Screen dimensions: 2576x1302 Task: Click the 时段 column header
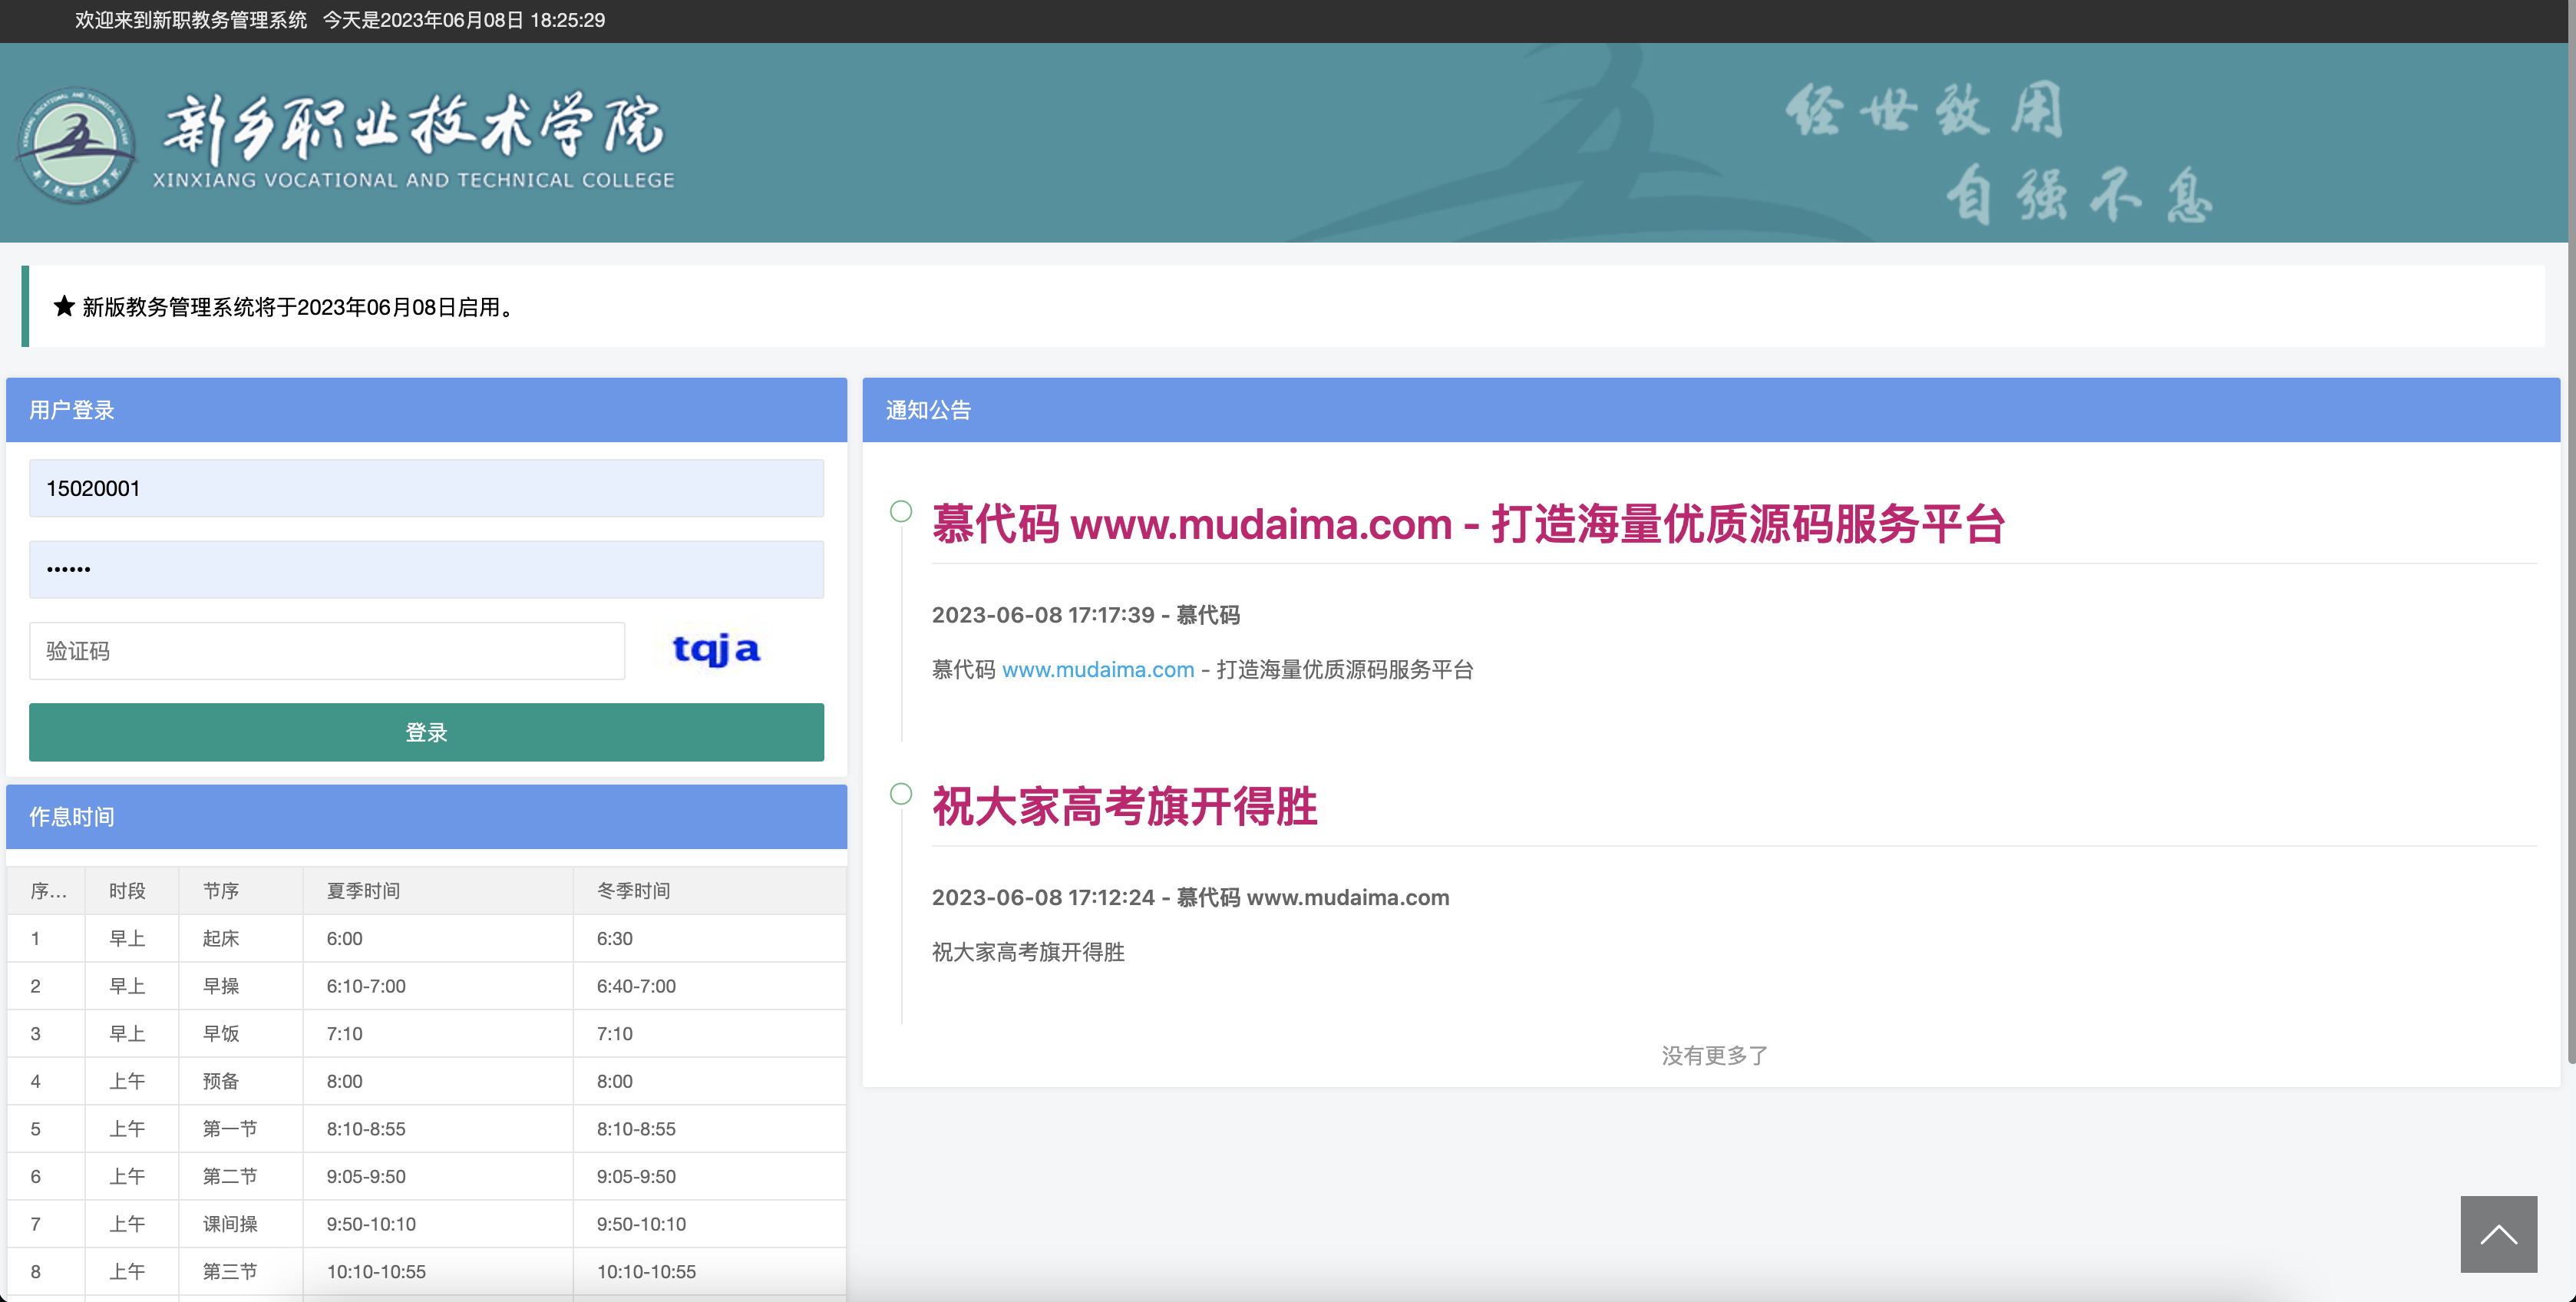click(x=131, y=890)
